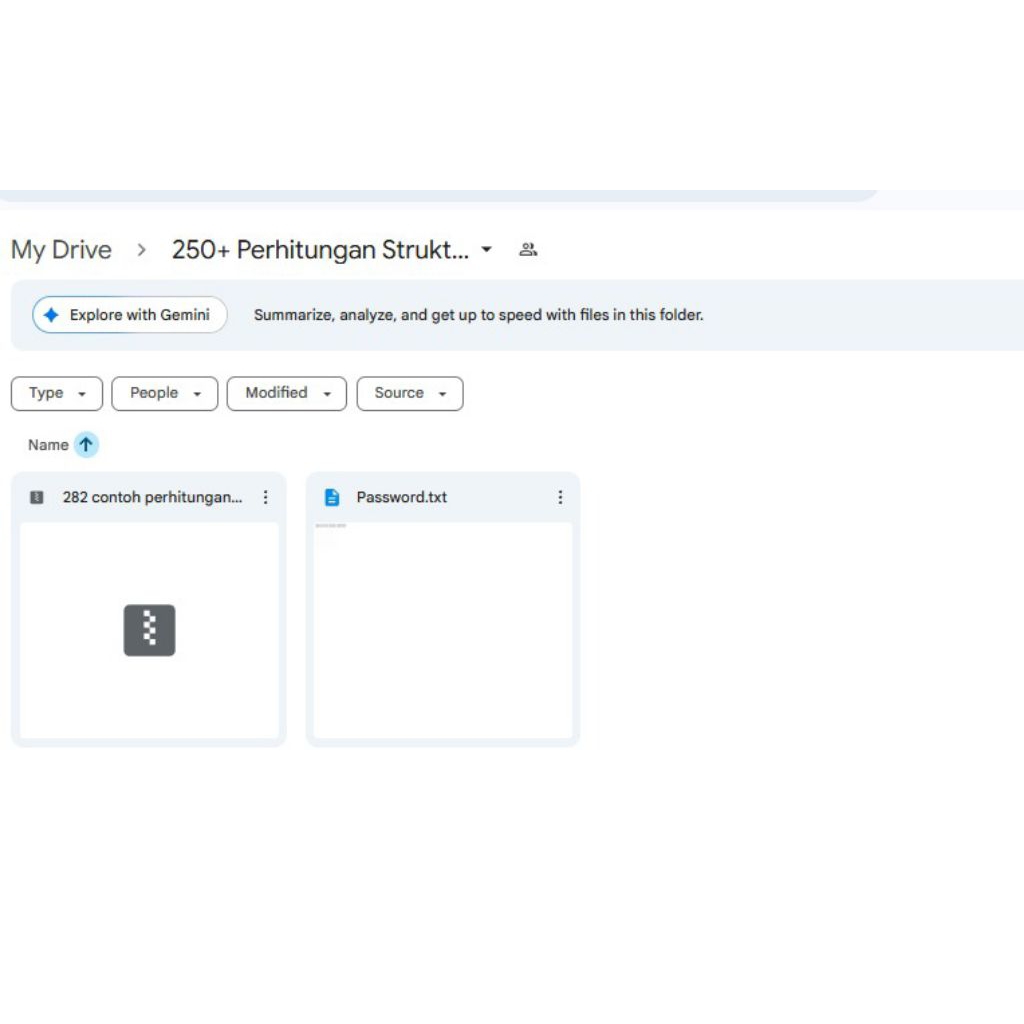Click Explore with Gemini button
The height and width of the screenshot is (1024, 1024).
coord(129,315)
